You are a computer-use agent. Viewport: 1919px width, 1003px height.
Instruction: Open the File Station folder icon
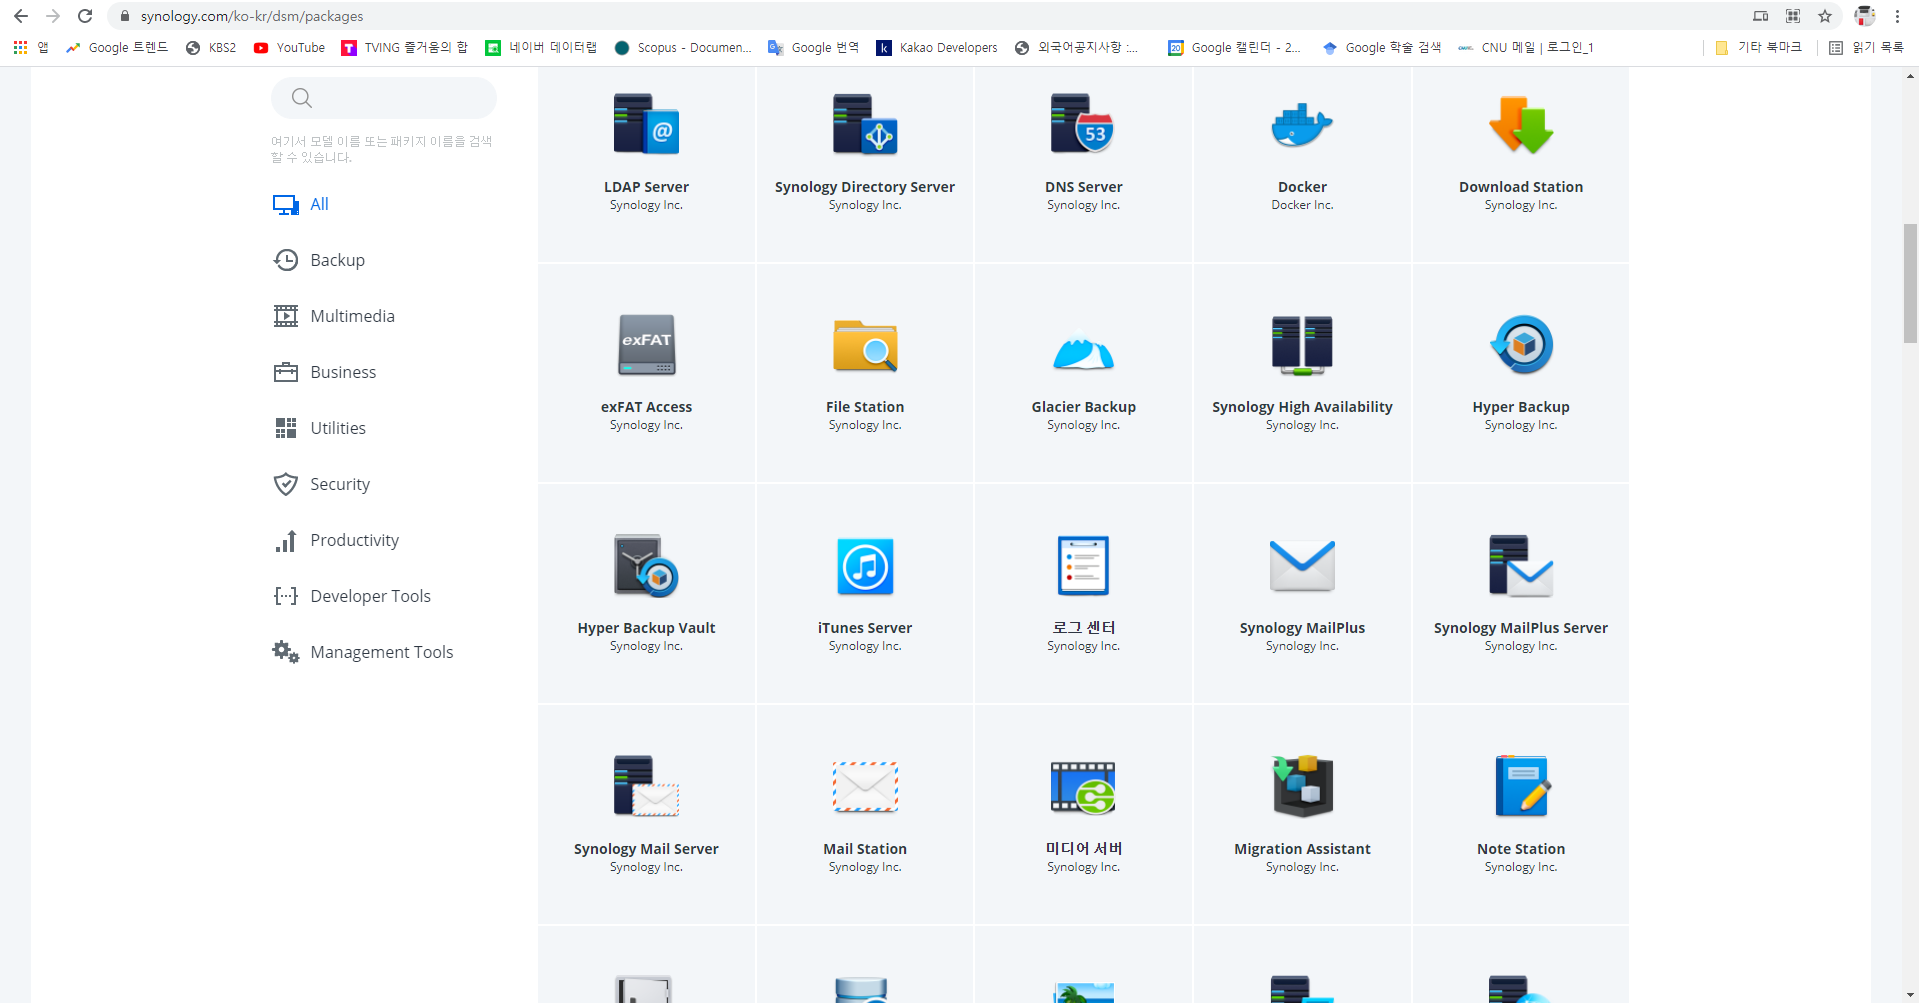[865, 345]
